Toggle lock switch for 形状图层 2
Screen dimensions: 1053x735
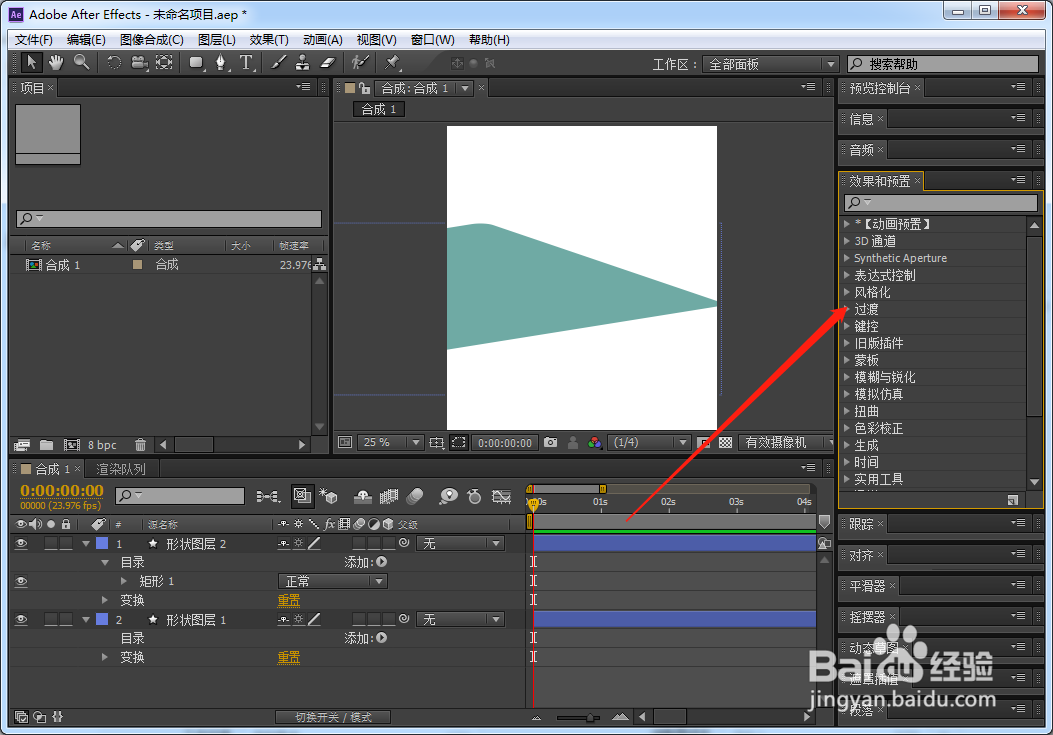pos(66,544)
